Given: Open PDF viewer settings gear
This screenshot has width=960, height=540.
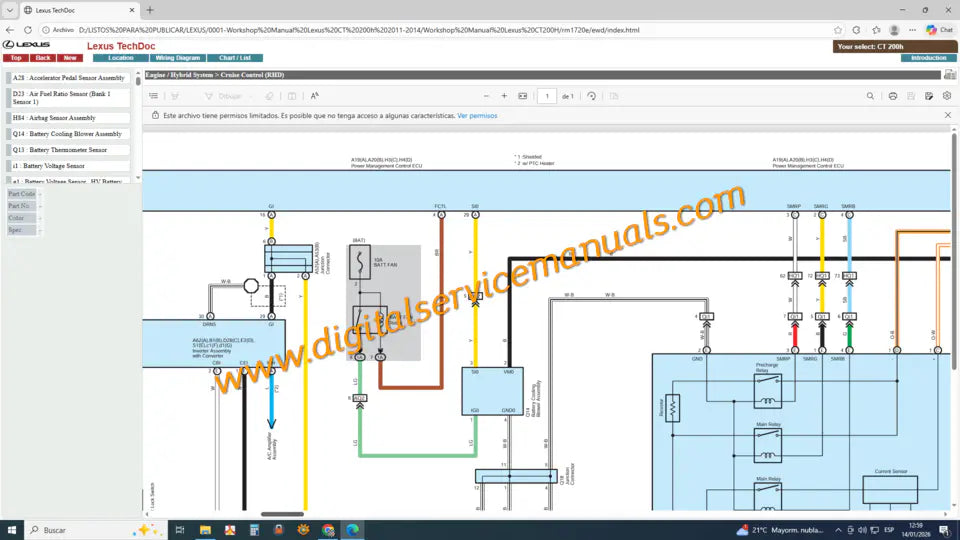Looking at the screenshot, I should tap(947, 96).
